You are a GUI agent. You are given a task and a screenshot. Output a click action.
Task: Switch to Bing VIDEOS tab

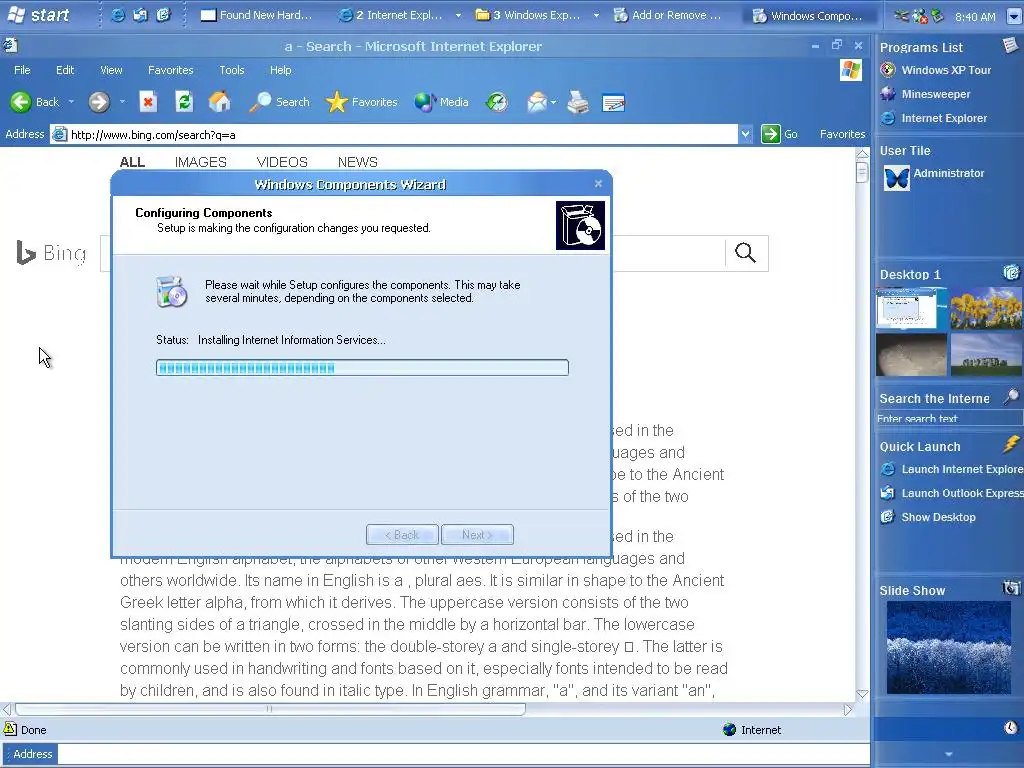tap(281, 162)
